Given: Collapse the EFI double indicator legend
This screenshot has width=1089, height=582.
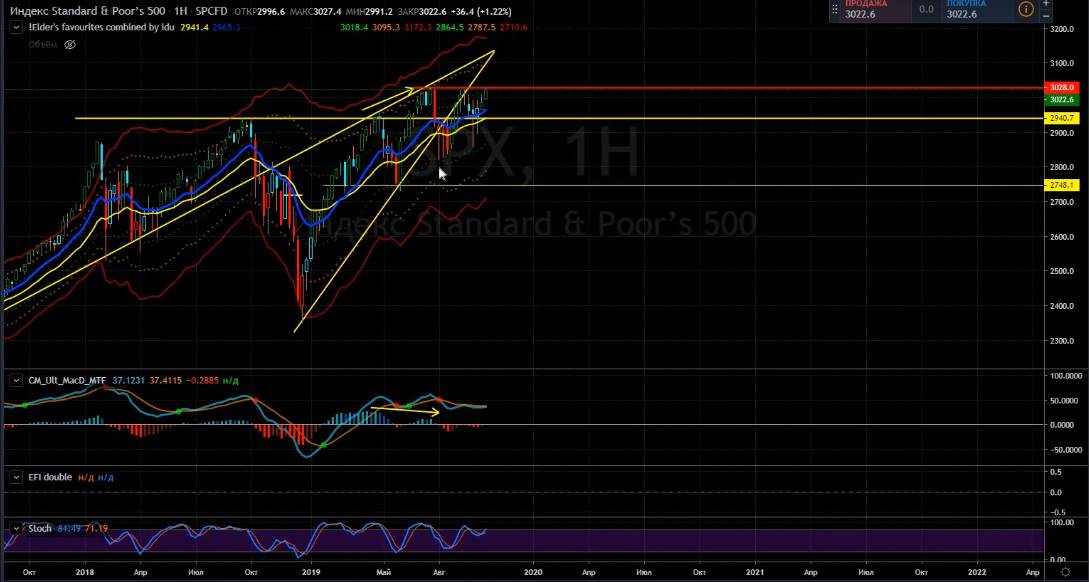Looking at the screenshot, I should (16, 478).
